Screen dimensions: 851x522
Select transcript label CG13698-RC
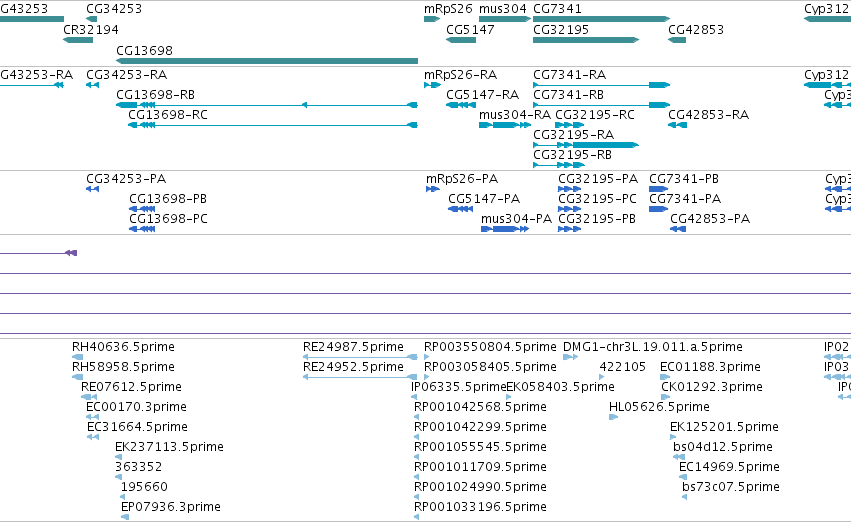(168, 114)
